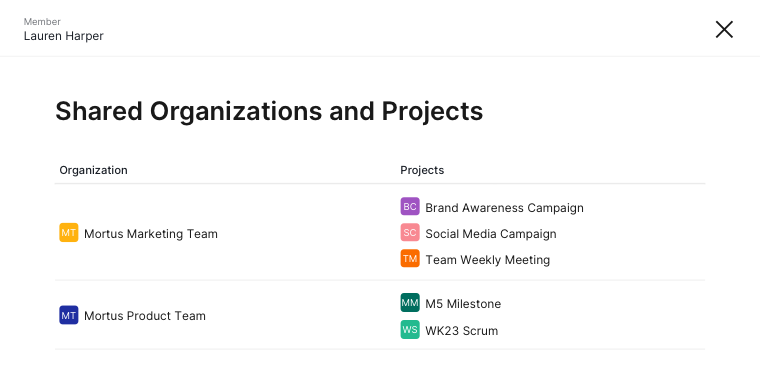Open the Brand Awareness Campaign project
760x392 pixels.
(505, 208)
